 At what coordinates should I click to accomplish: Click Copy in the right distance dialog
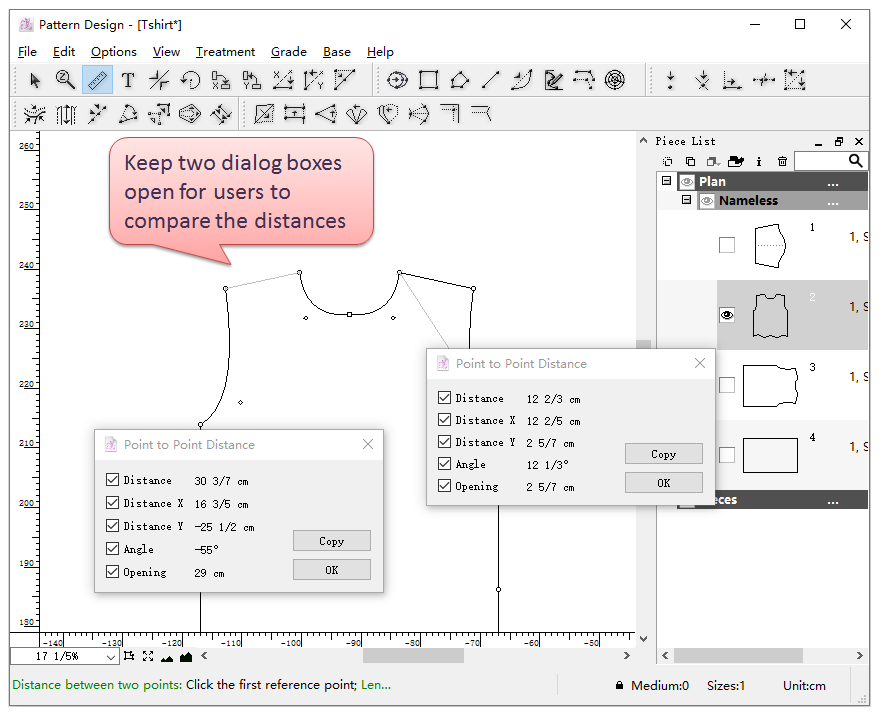click(663, 454)
